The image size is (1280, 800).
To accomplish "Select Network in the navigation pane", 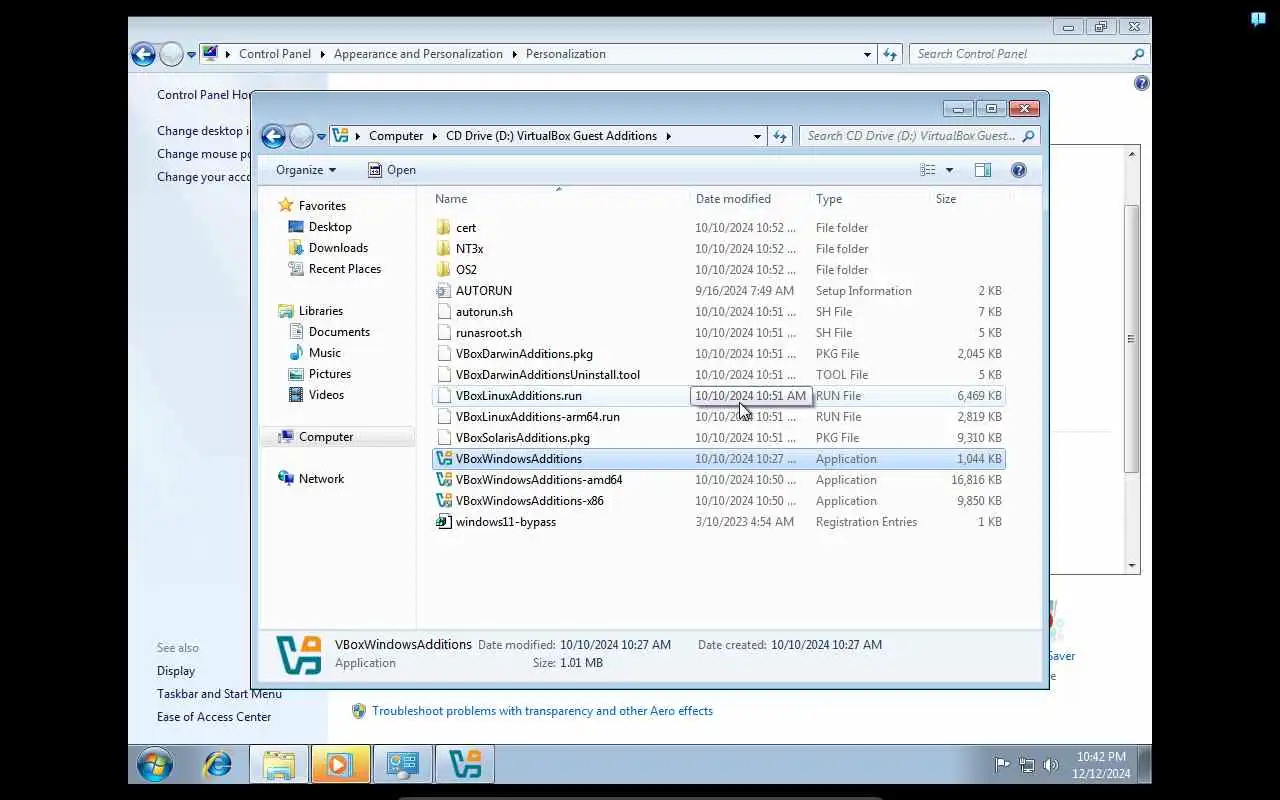I will [x=321, y=479].
